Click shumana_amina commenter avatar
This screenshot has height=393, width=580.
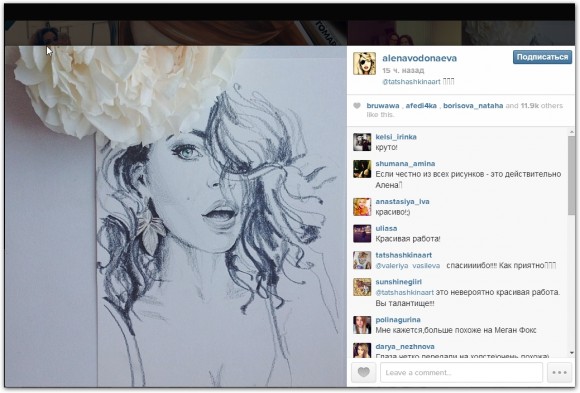point(362,169)
